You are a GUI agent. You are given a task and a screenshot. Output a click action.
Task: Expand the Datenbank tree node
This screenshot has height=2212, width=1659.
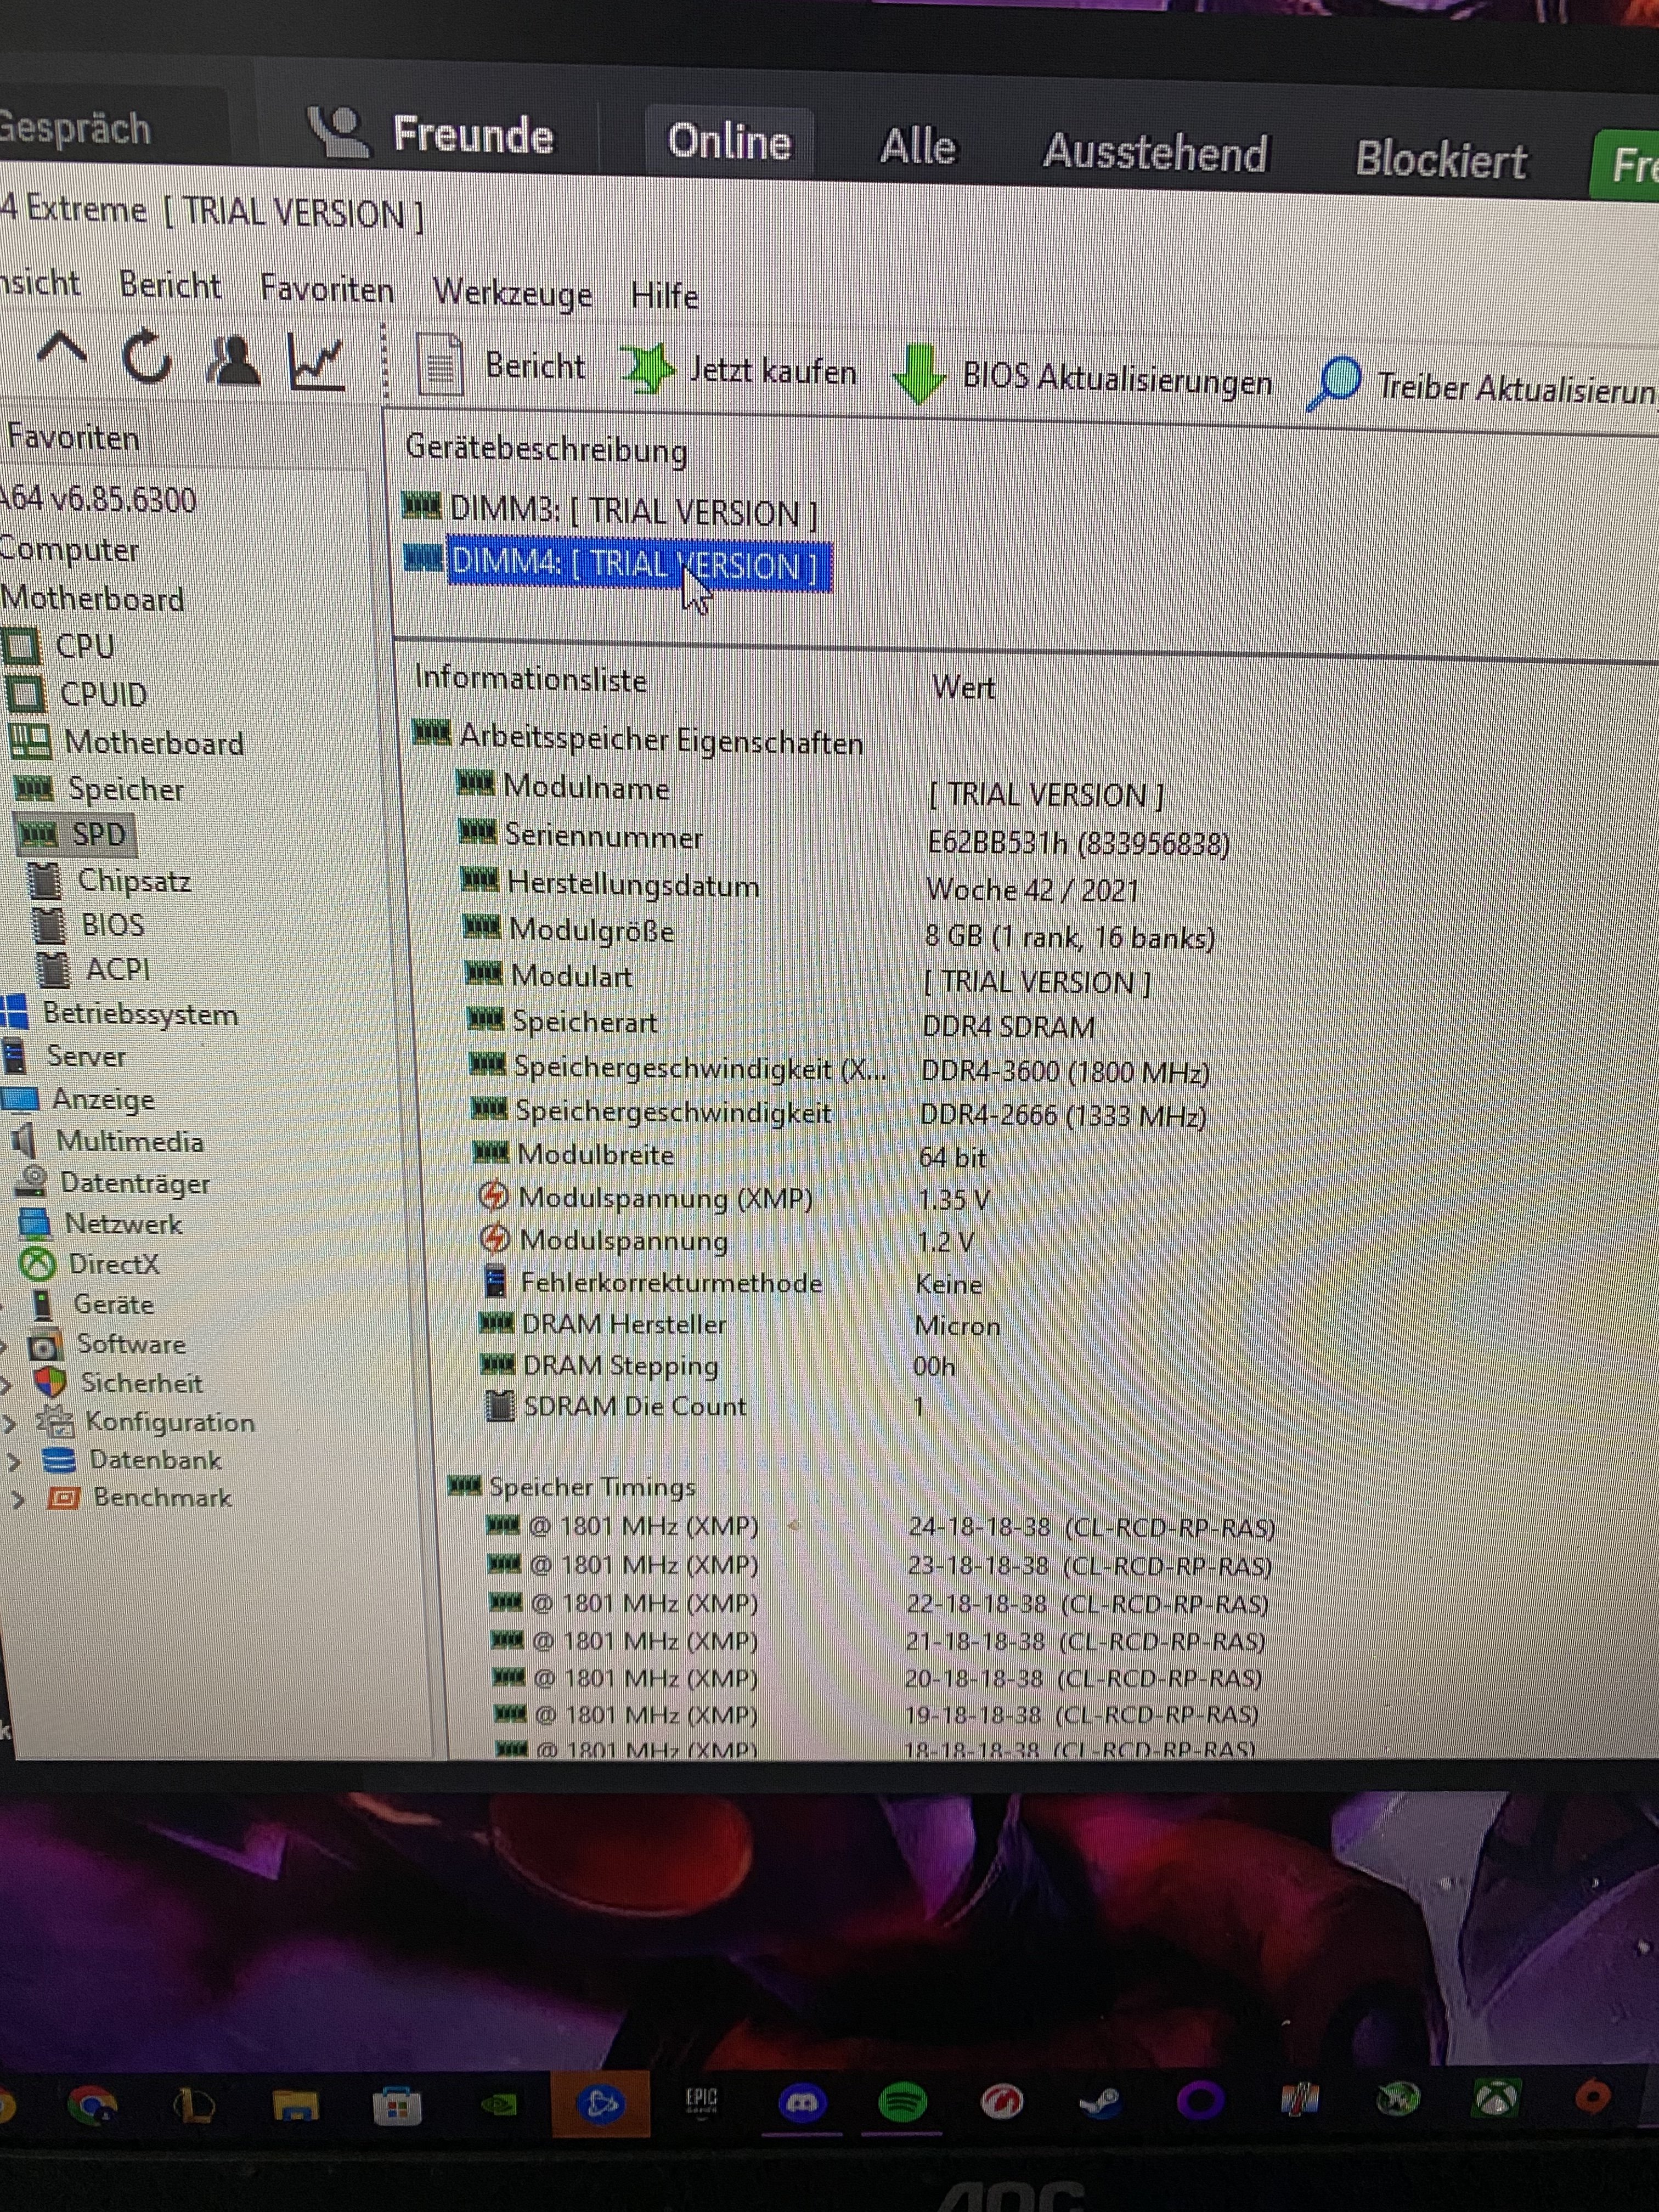pos(14,1461)
